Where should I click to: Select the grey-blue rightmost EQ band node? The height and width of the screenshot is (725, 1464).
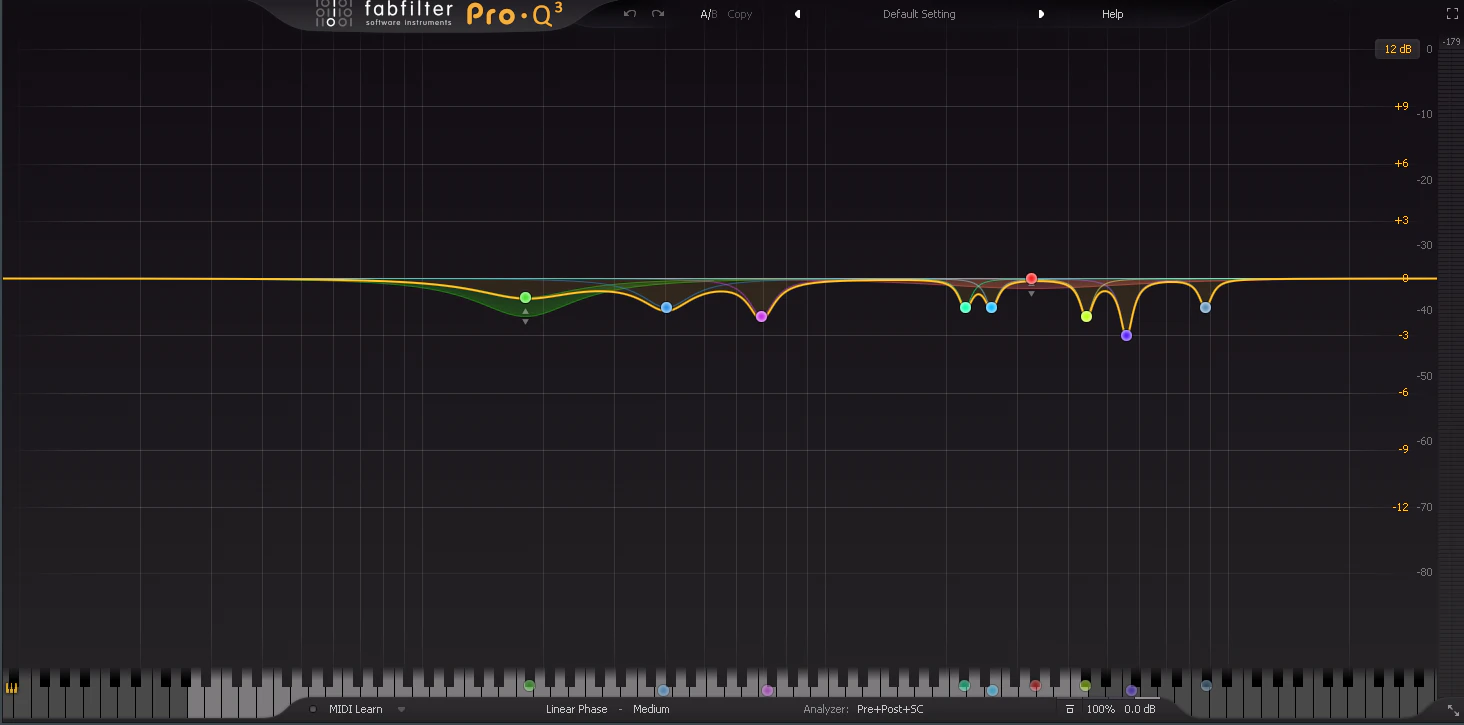pos(1205,307)
